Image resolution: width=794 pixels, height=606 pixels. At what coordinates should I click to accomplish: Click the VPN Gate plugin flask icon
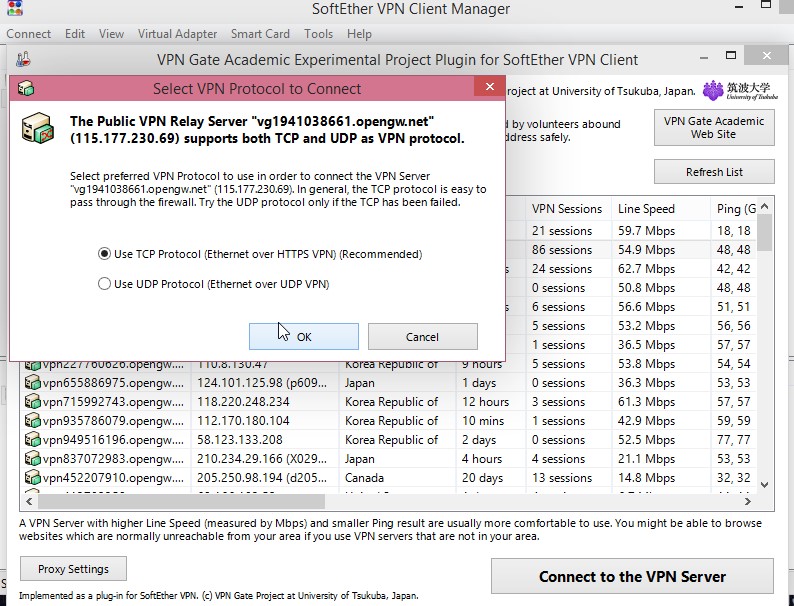(23, 59)
